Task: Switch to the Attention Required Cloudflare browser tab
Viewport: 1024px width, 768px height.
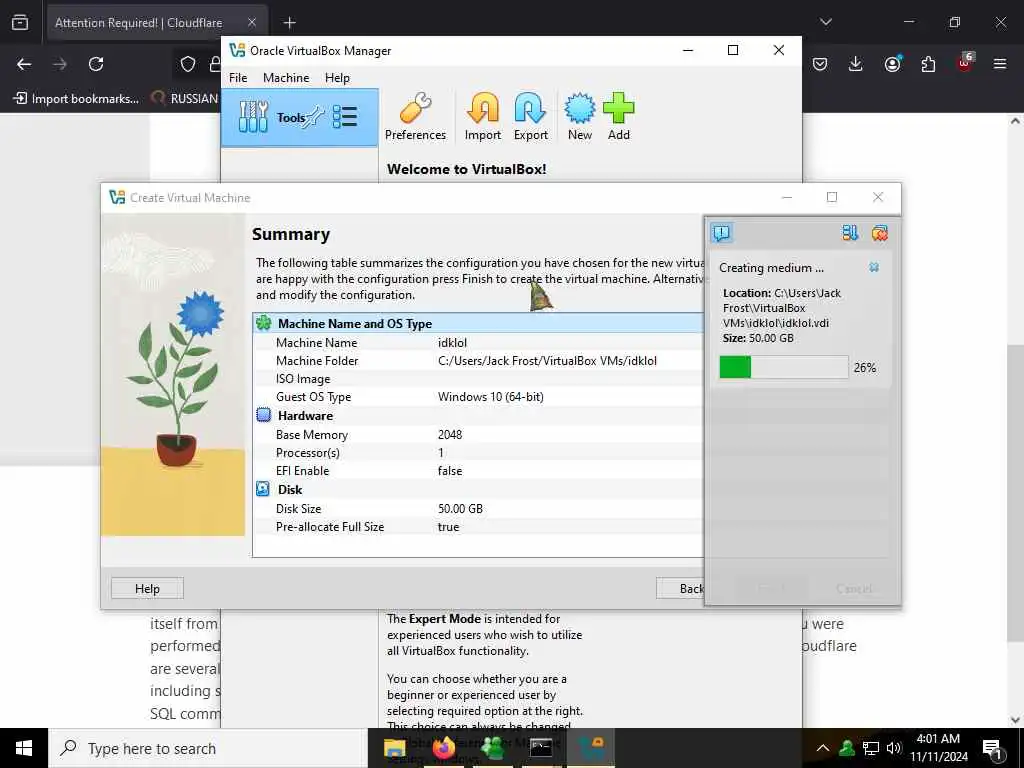Action: coord(138,23)
